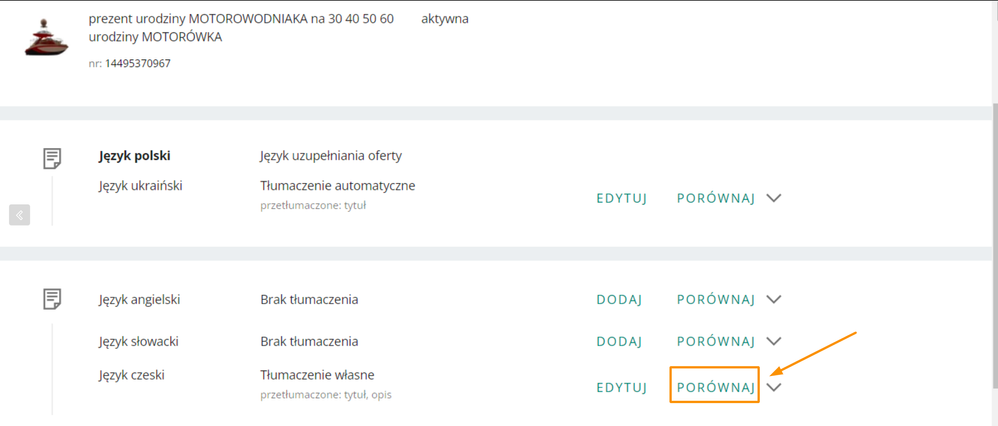Select the Język polski row label
This screenshot has height=426, width=998.
tap(135, 156)
